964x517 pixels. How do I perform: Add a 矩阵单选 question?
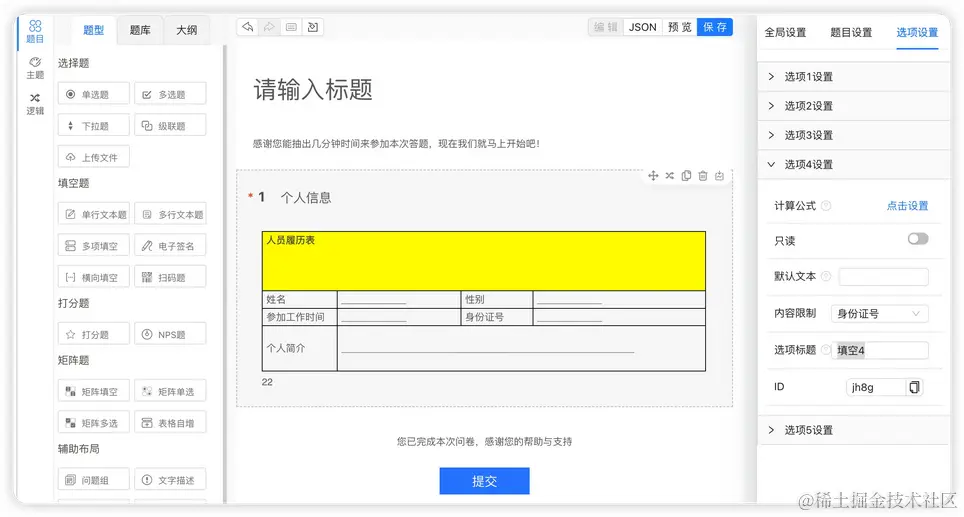[x=170, y=391]
